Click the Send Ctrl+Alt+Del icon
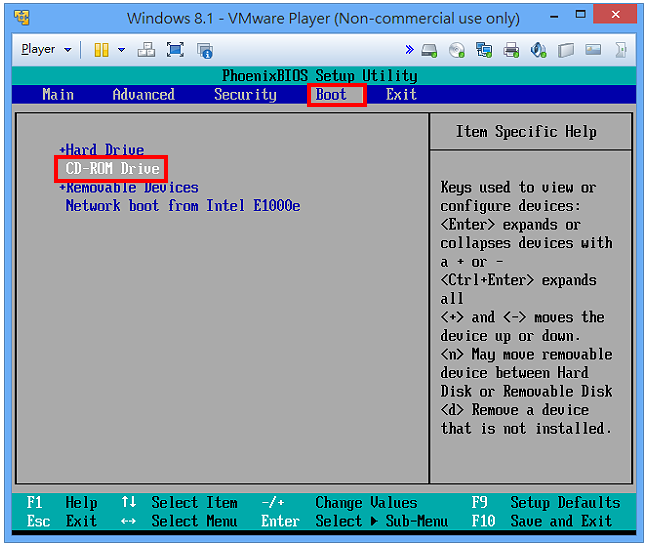This screenshot has width=649, height=549. pos(146,50)
